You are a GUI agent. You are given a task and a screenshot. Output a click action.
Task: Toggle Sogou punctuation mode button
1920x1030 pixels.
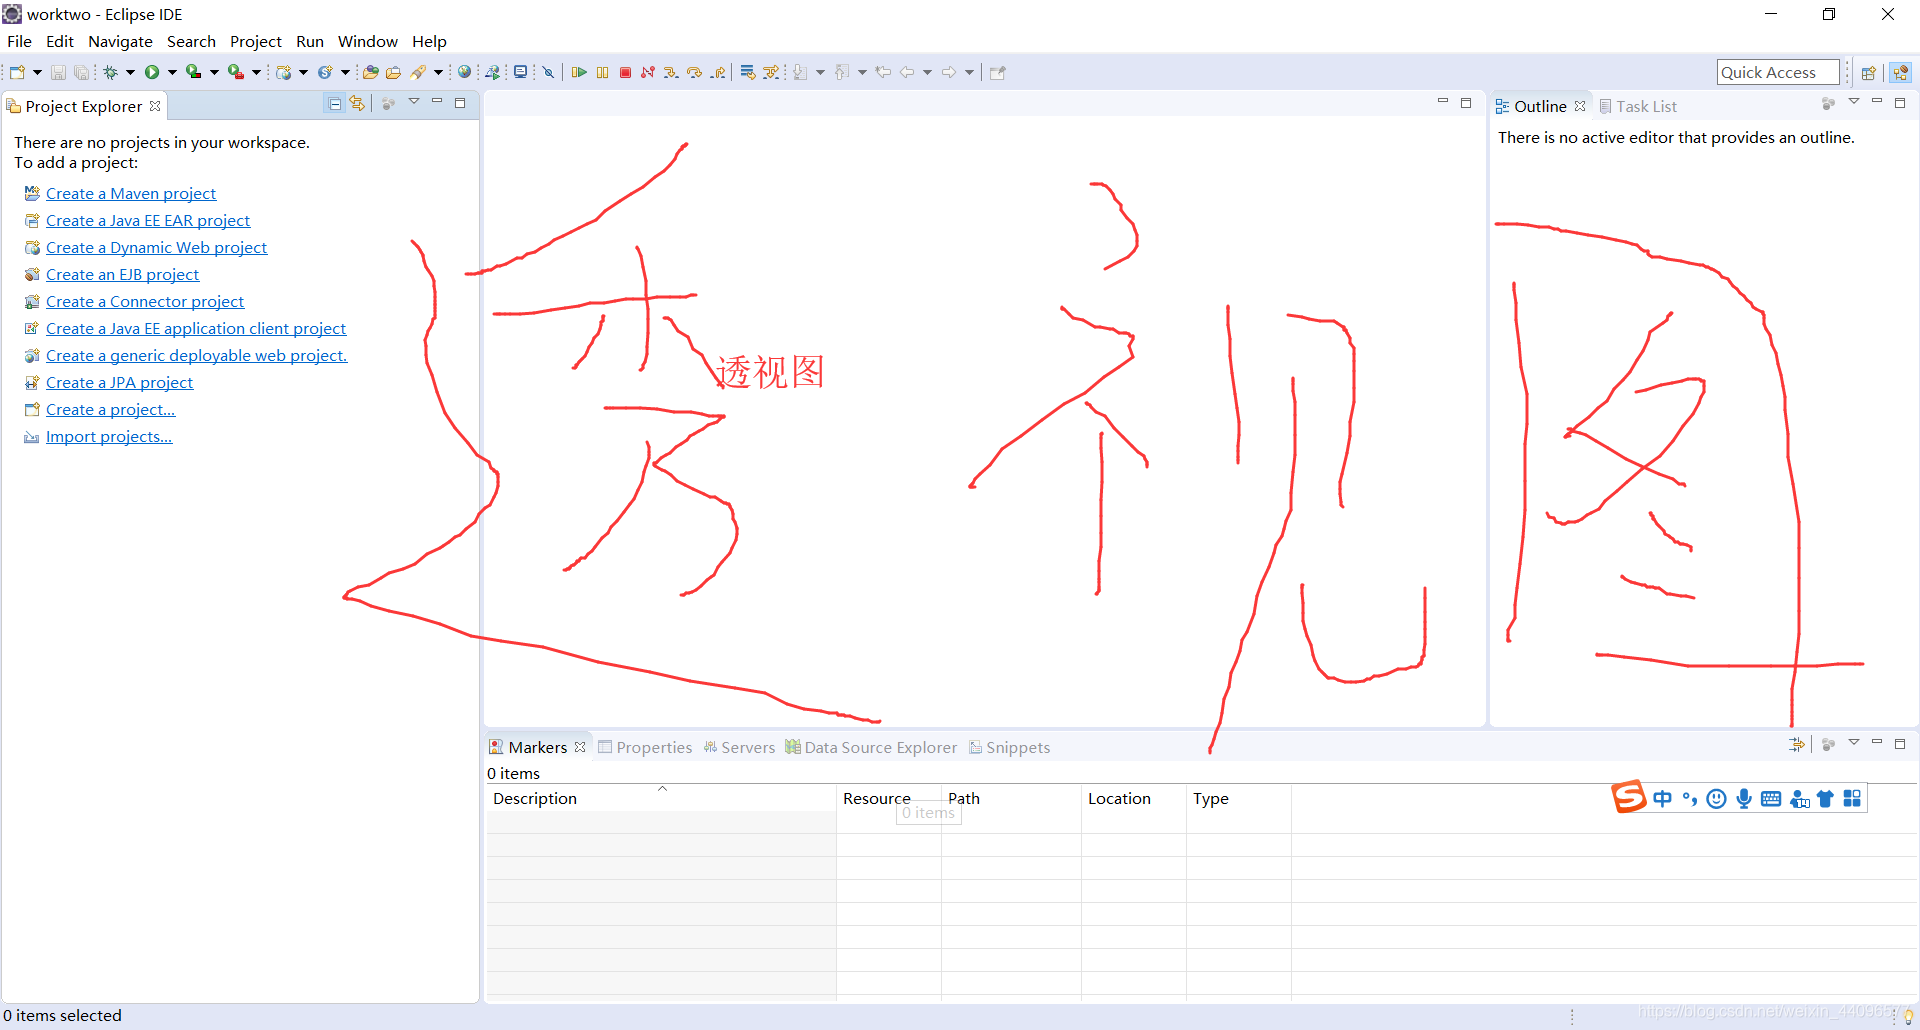[x=1690, y=798]
